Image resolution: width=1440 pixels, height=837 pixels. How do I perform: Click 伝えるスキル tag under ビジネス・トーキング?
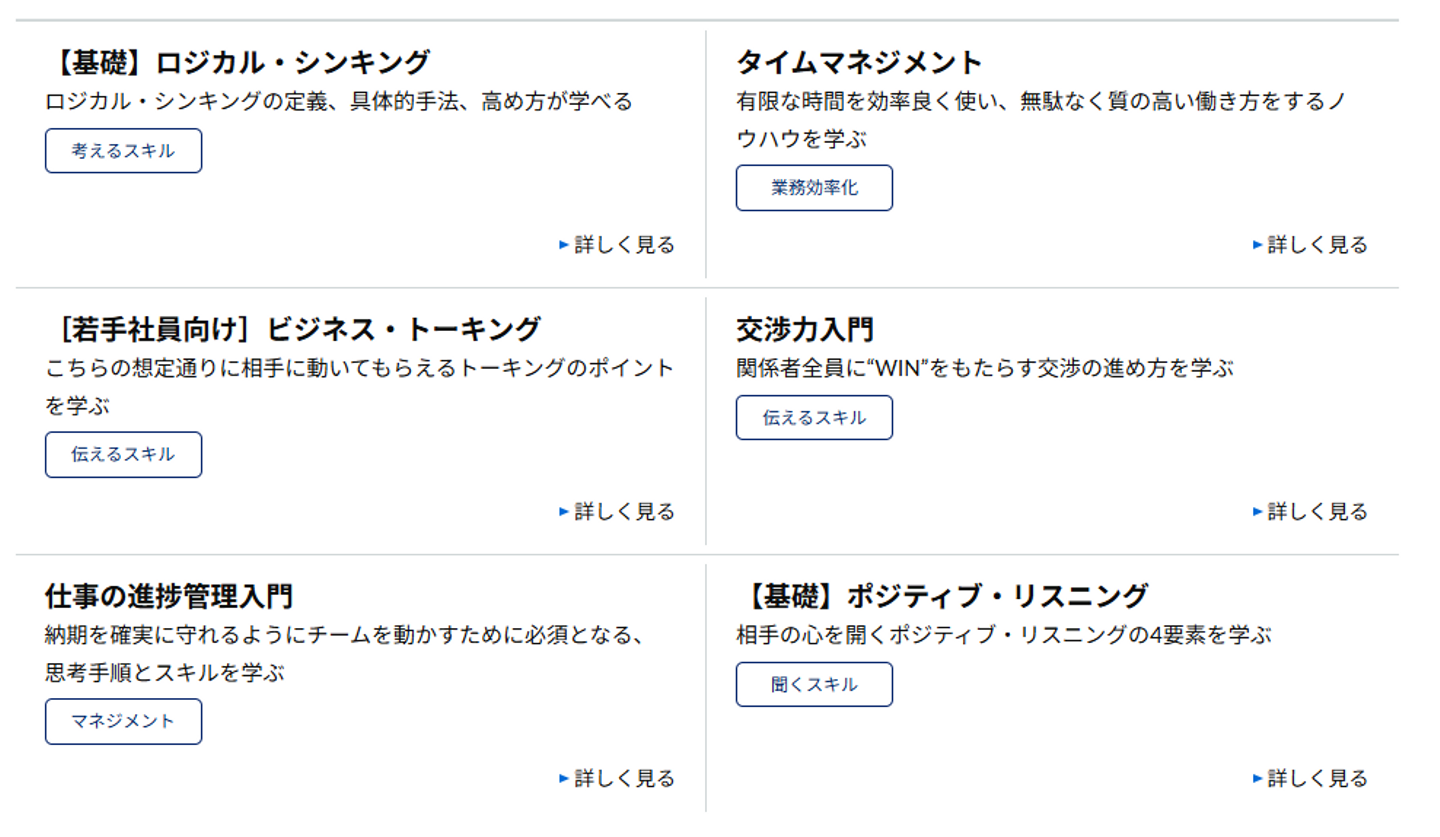point(123,455)
